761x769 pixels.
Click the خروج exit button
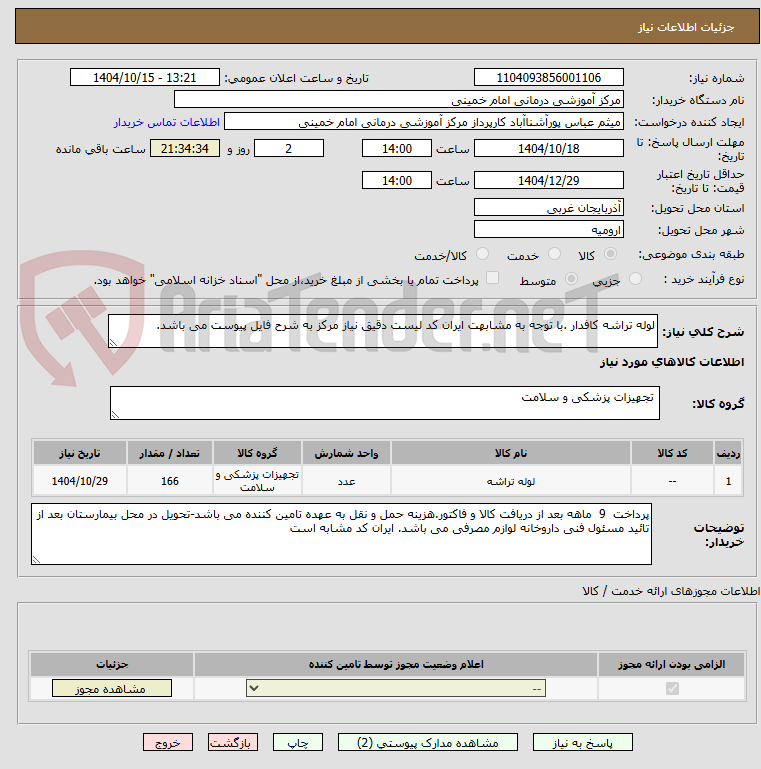168,743
